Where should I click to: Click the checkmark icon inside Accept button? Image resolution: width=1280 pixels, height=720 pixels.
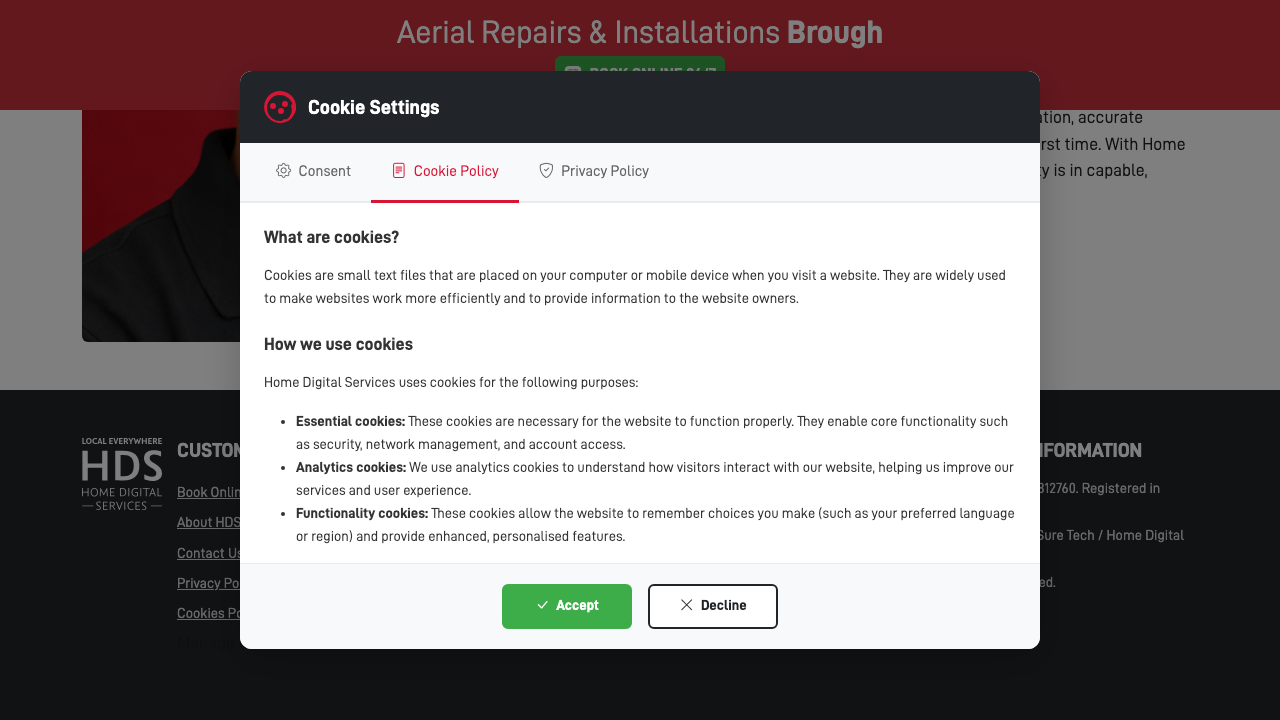pos(540,606)
